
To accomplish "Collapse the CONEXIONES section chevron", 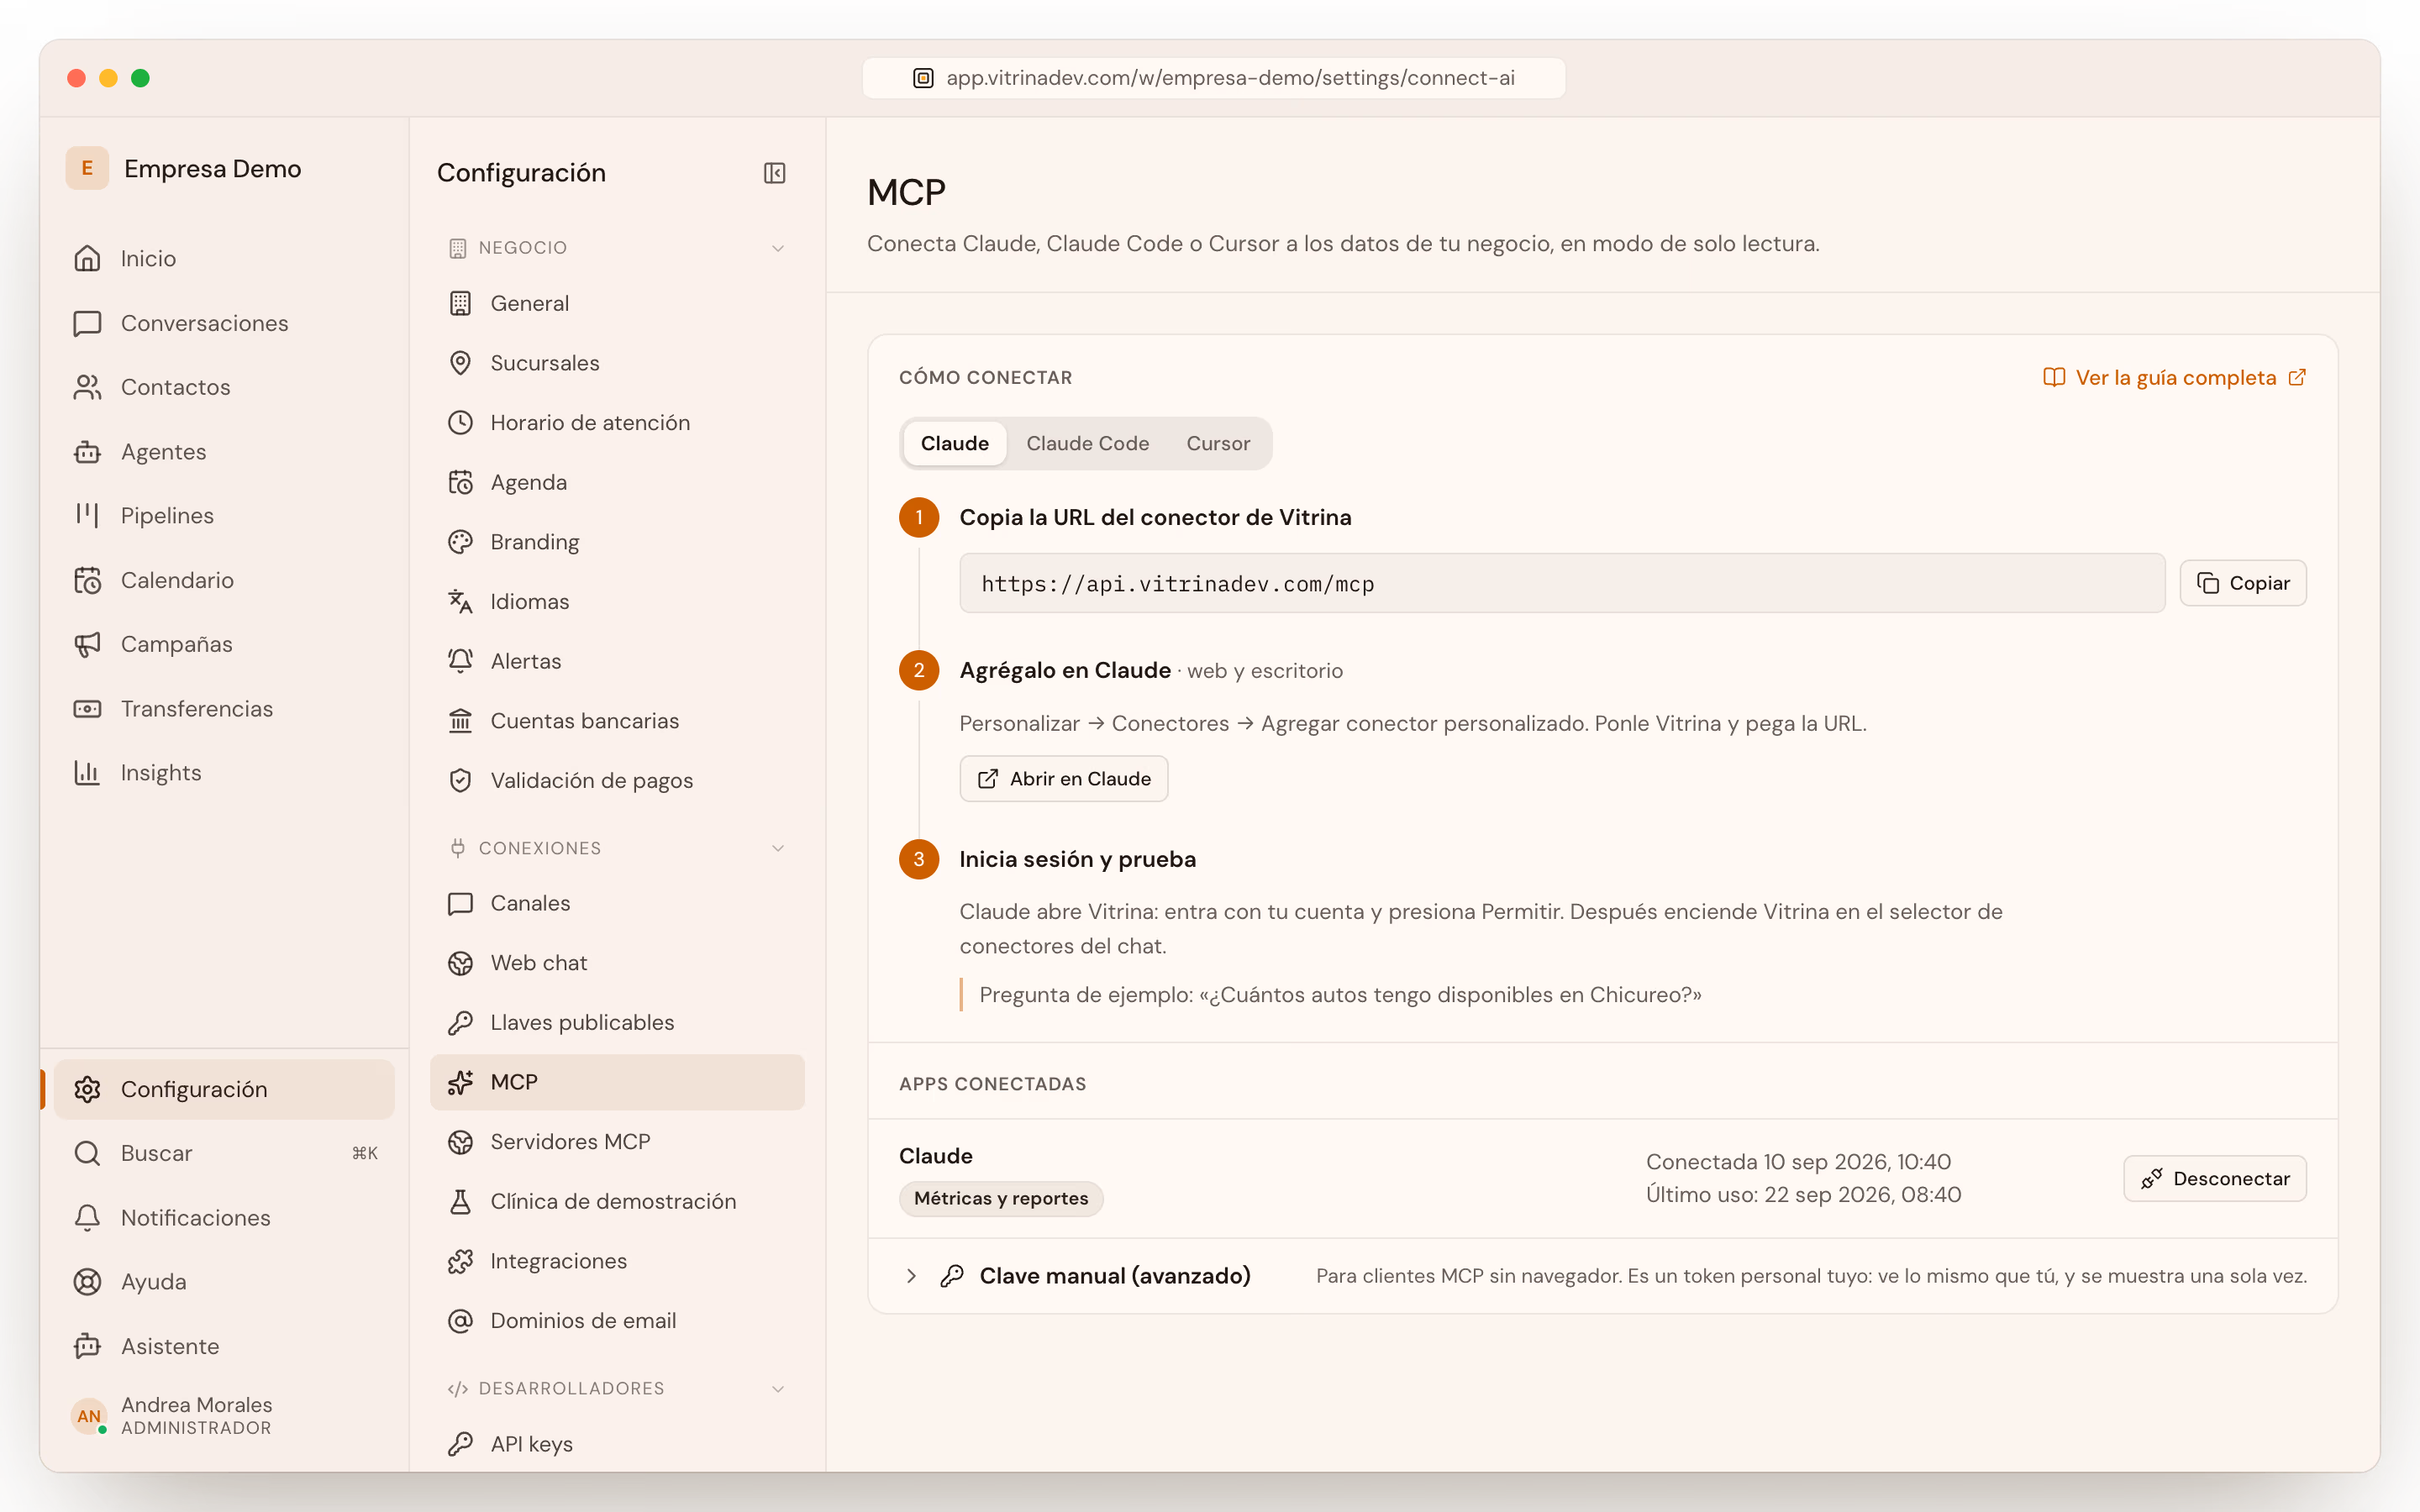I will click(x=778, y=848).
